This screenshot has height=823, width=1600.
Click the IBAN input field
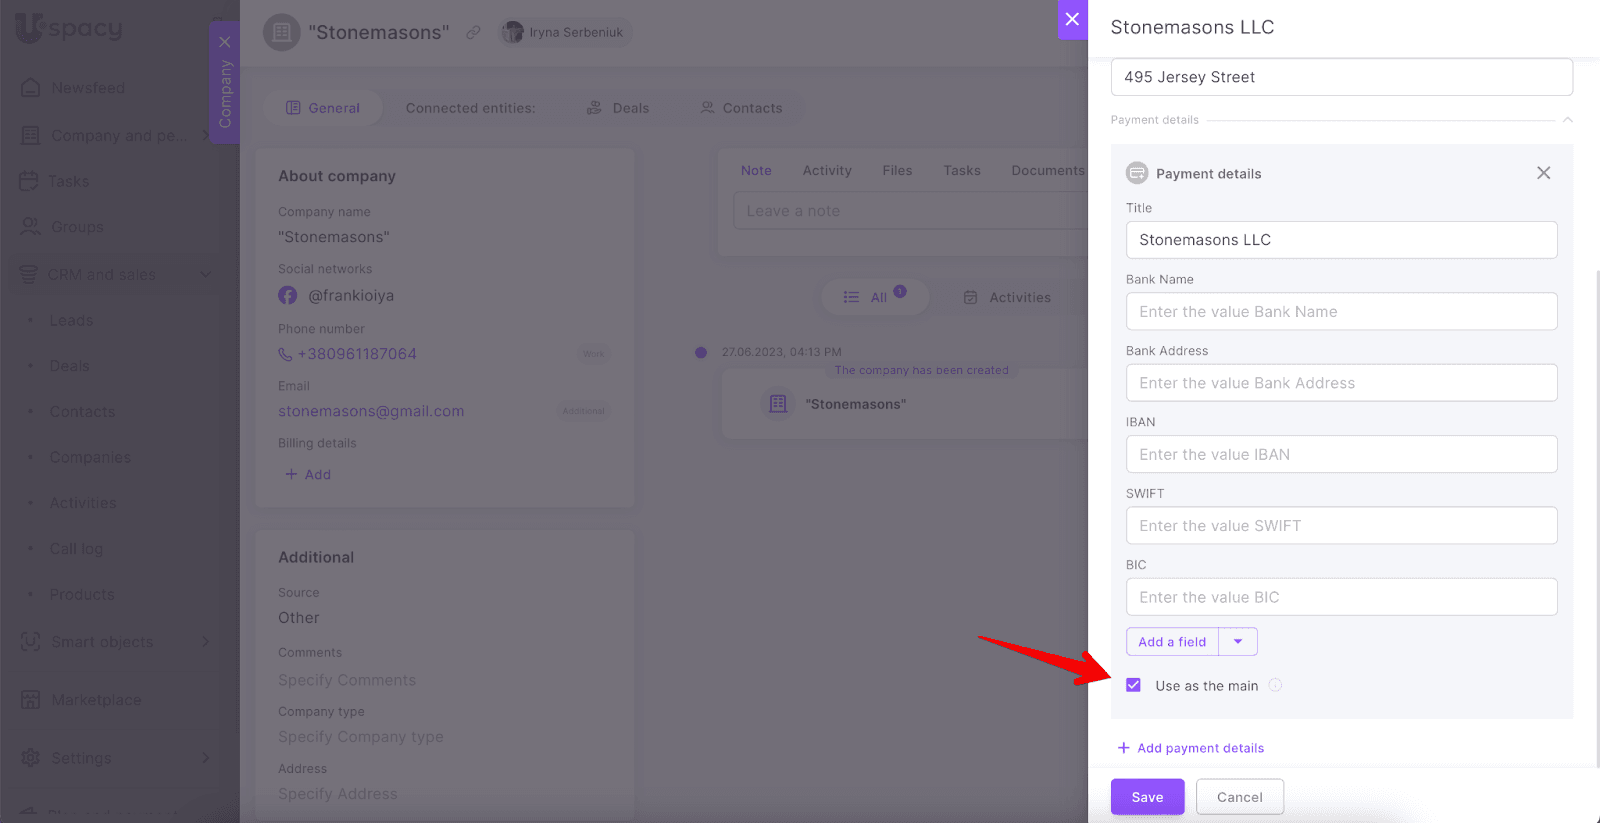click(1341, 454)
